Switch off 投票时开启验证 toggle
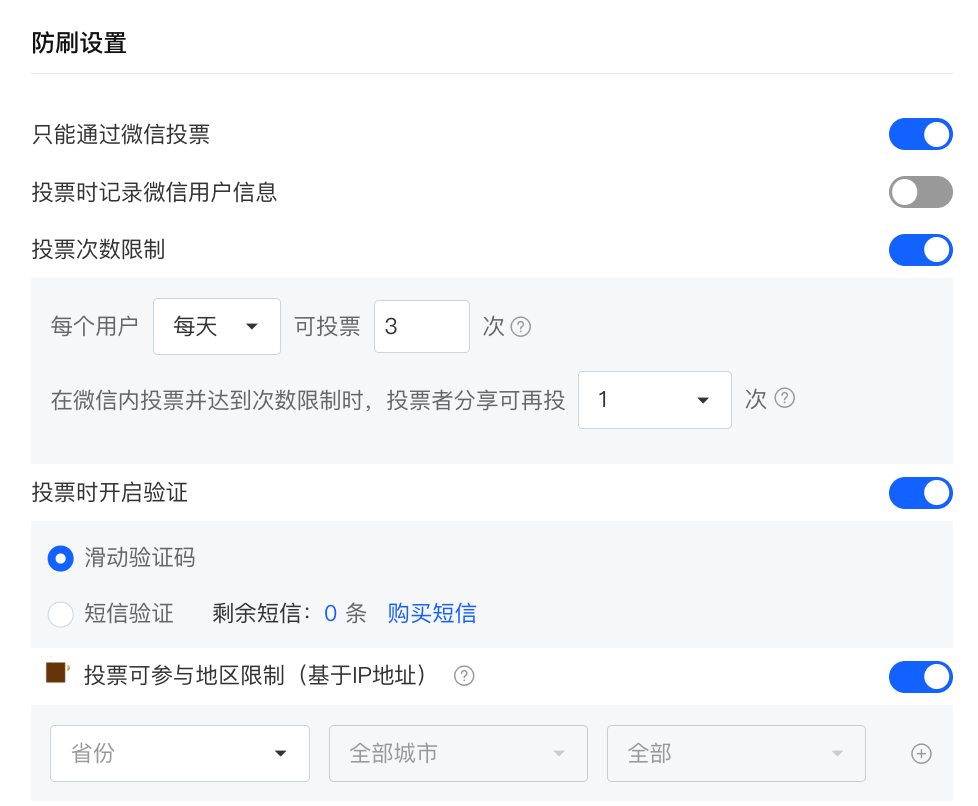Image resolution: width=978 pixels, height=806 pixels. [x=920, y=493]
